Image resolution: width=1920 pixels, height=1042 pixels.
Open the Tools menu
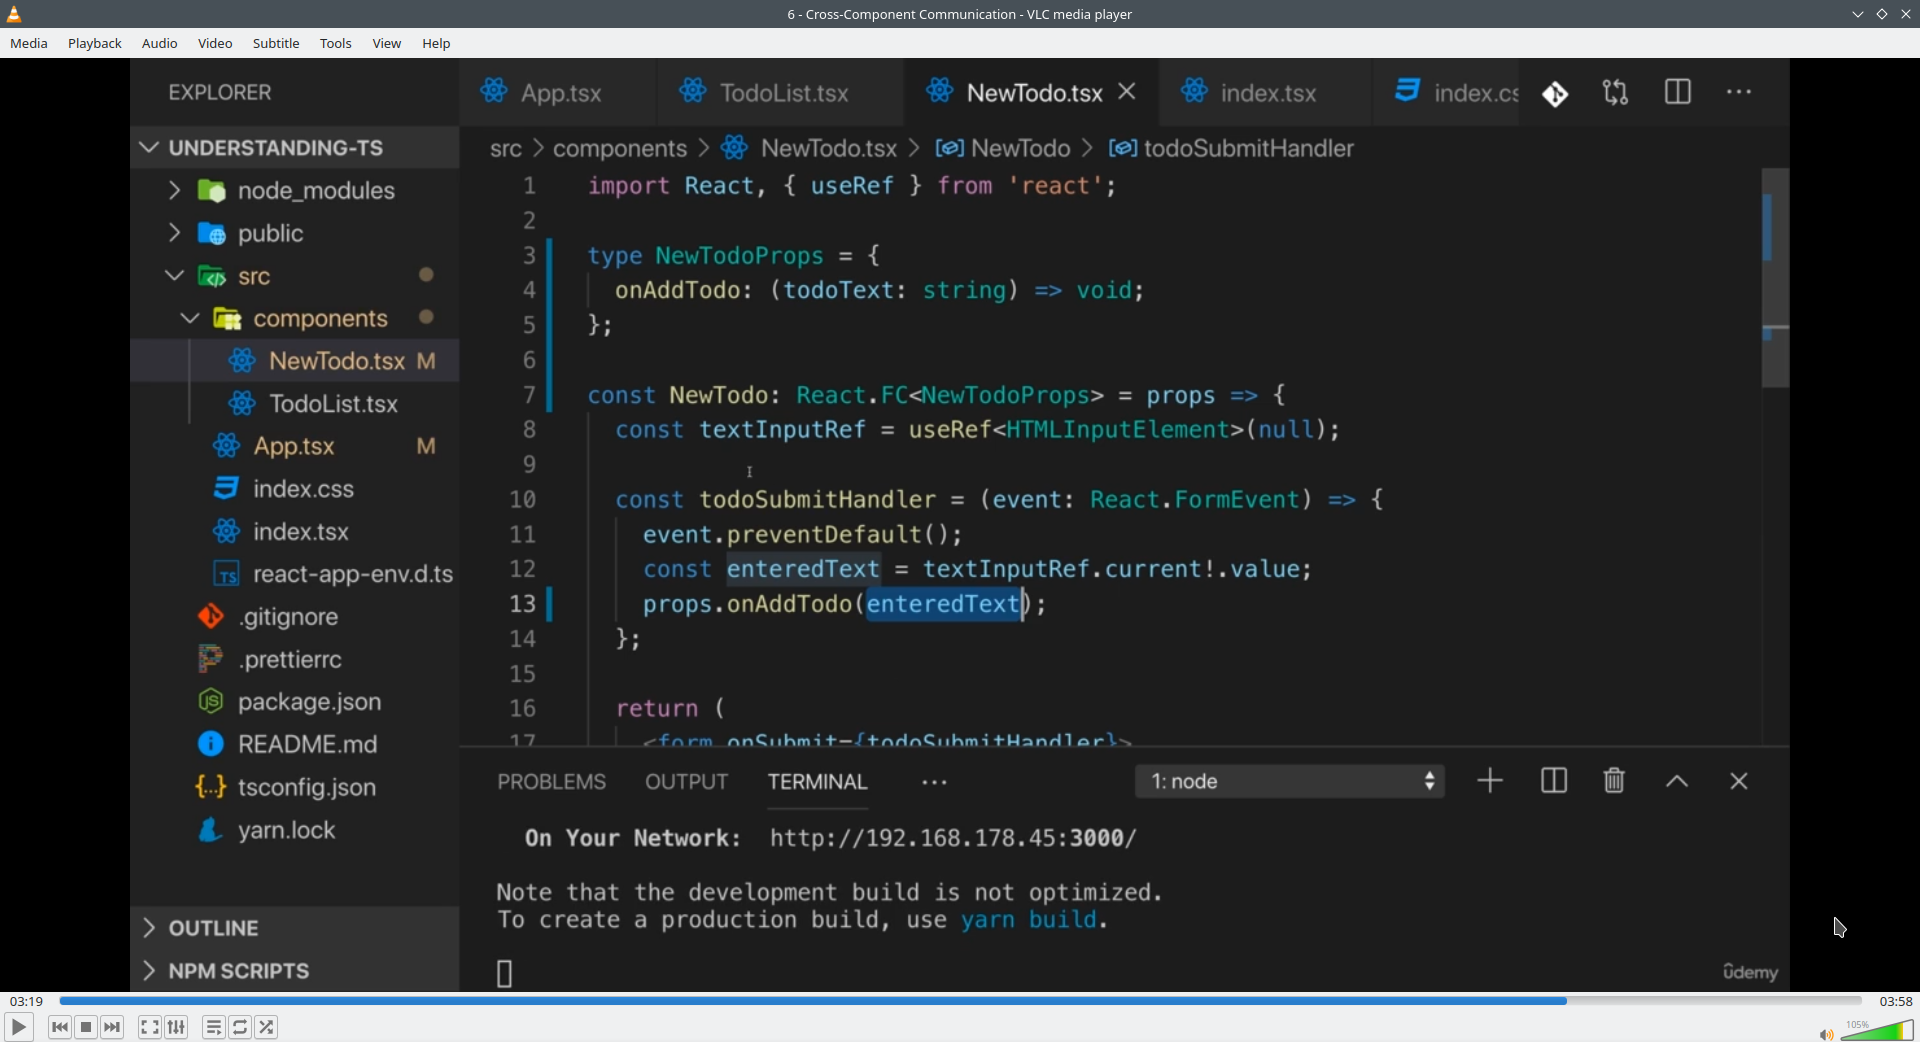(336, 43)
